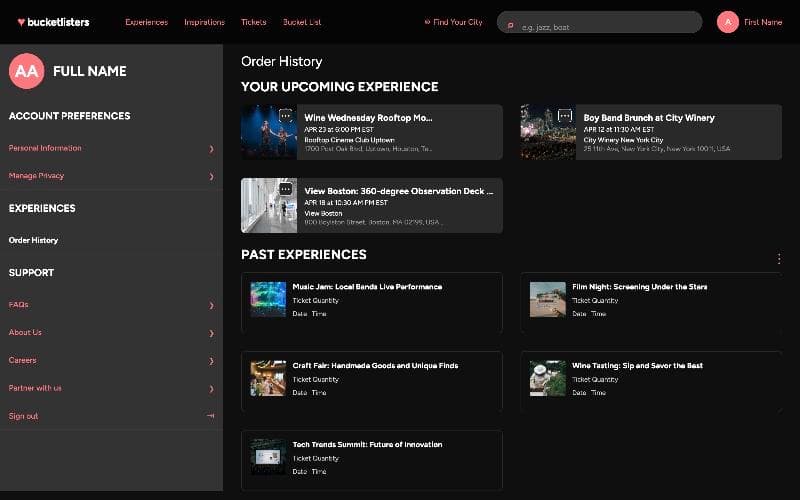Image resolution: width=800 pixels, height=500 pixels.
Task: Expand the Partner with us chevron
Action: coord(211,389)
